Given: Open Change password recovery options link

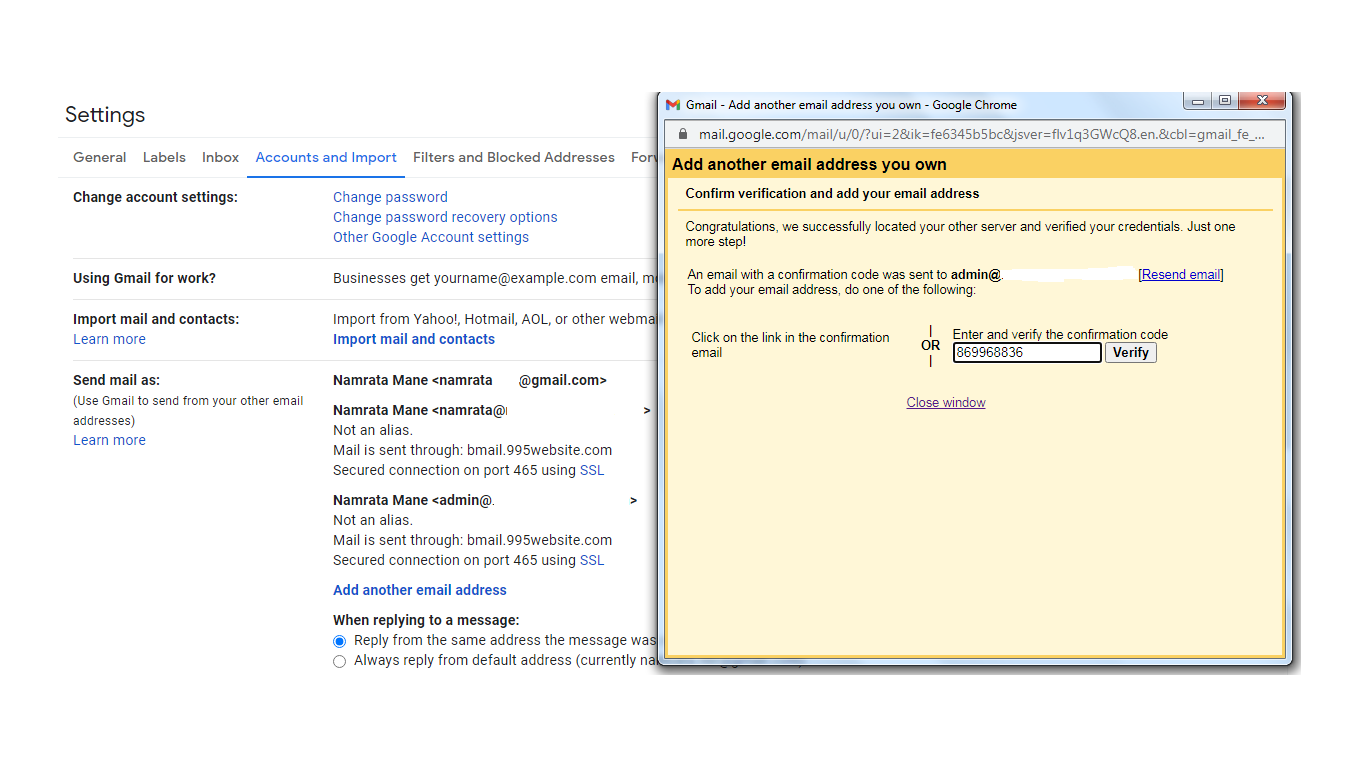Looking at the screenshot, I should pyautogui.click(x=445, y=217).
